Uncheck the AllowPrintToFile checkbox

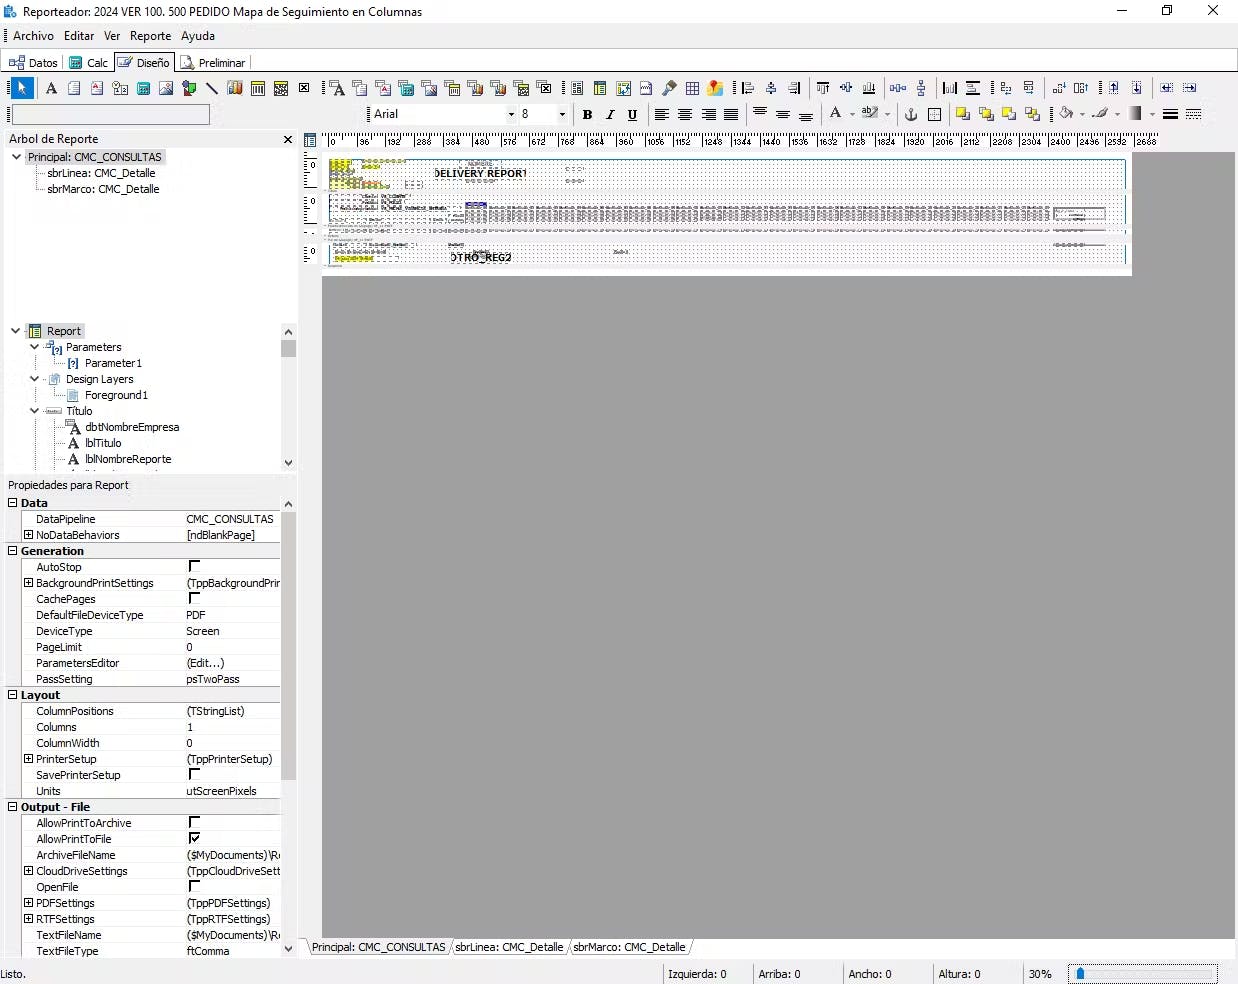coord(194,839)
